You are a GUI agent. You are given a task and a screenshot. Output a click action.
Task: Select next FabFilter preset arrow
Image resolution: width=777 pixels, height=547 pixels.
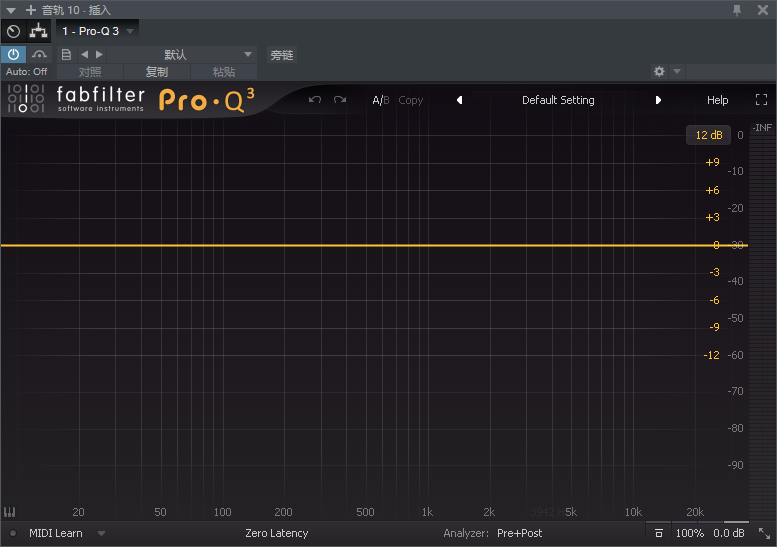[x=658, y=100]
